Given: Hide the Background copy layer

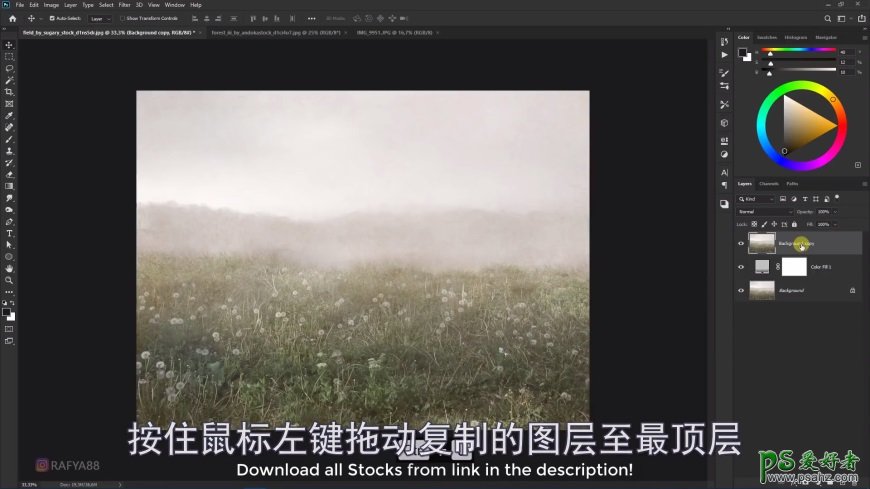Looking at the screenshot, I should 741,243.
